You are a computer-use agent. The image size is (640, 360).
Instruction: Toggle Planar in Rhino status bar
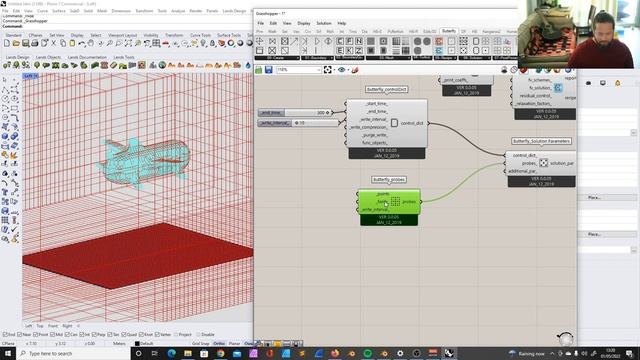[x=234, y=344]
